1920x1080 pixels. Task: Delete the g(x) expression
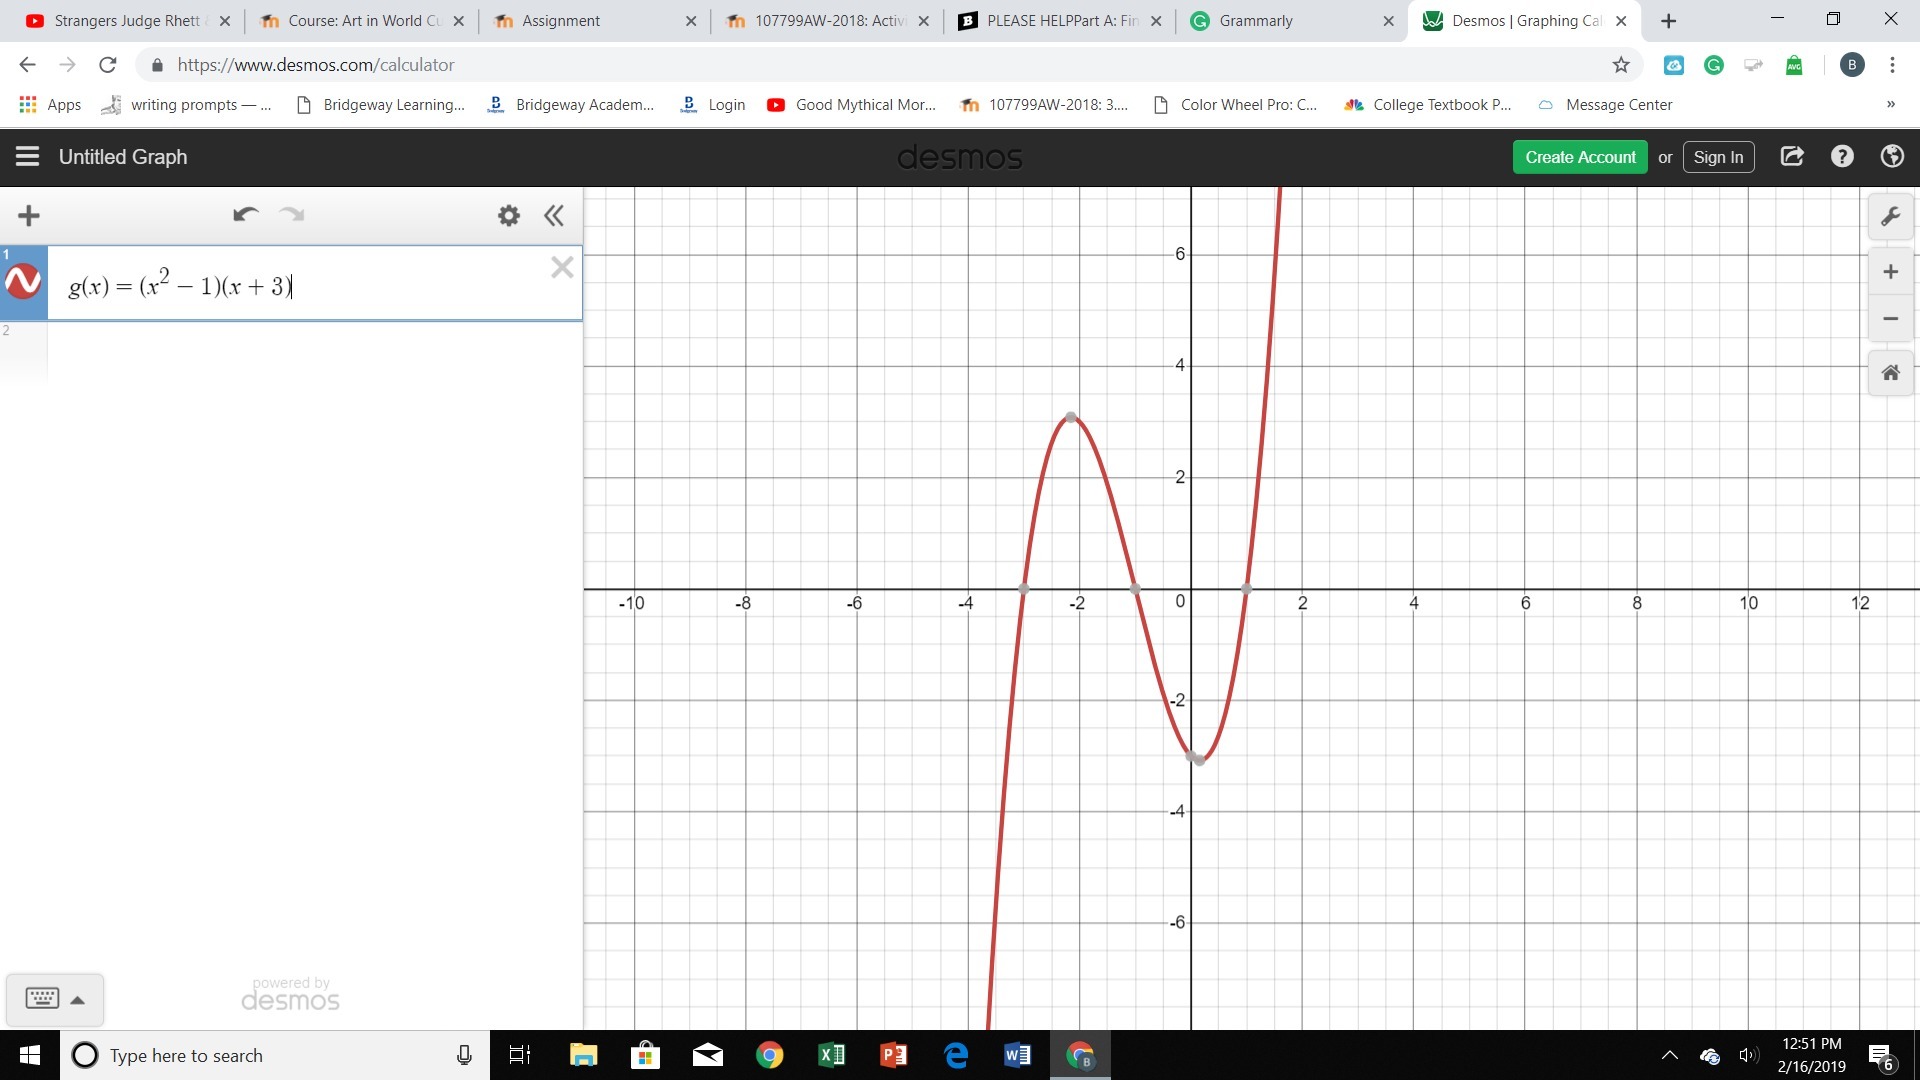pyautogui.click(x=562, y=267)
